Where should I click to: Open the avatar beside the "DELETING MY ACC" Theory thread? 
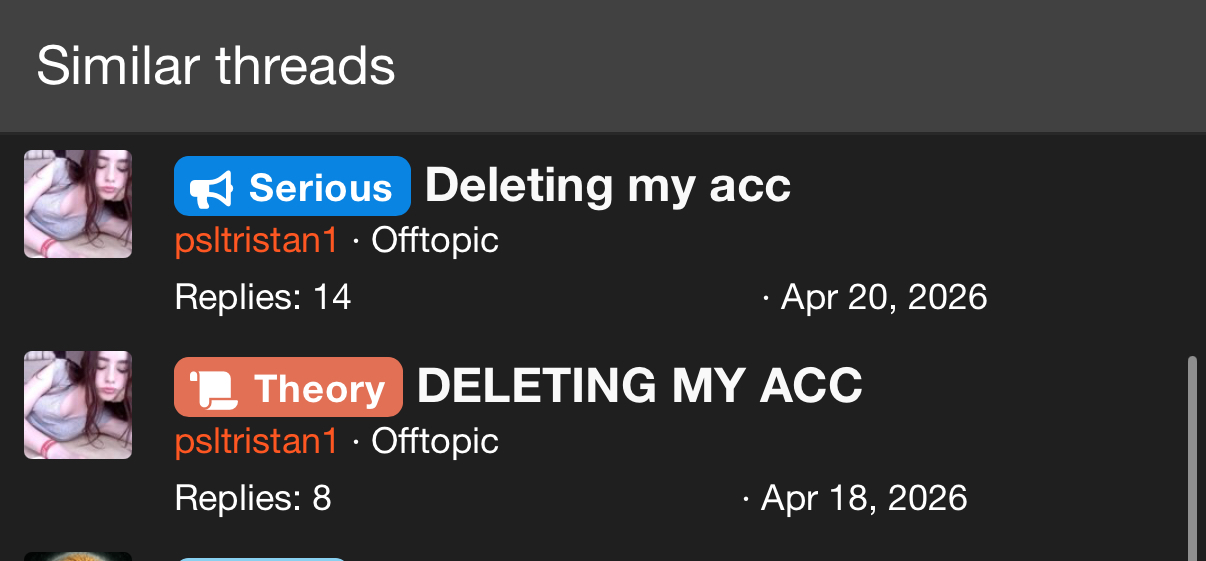(78, 405)
